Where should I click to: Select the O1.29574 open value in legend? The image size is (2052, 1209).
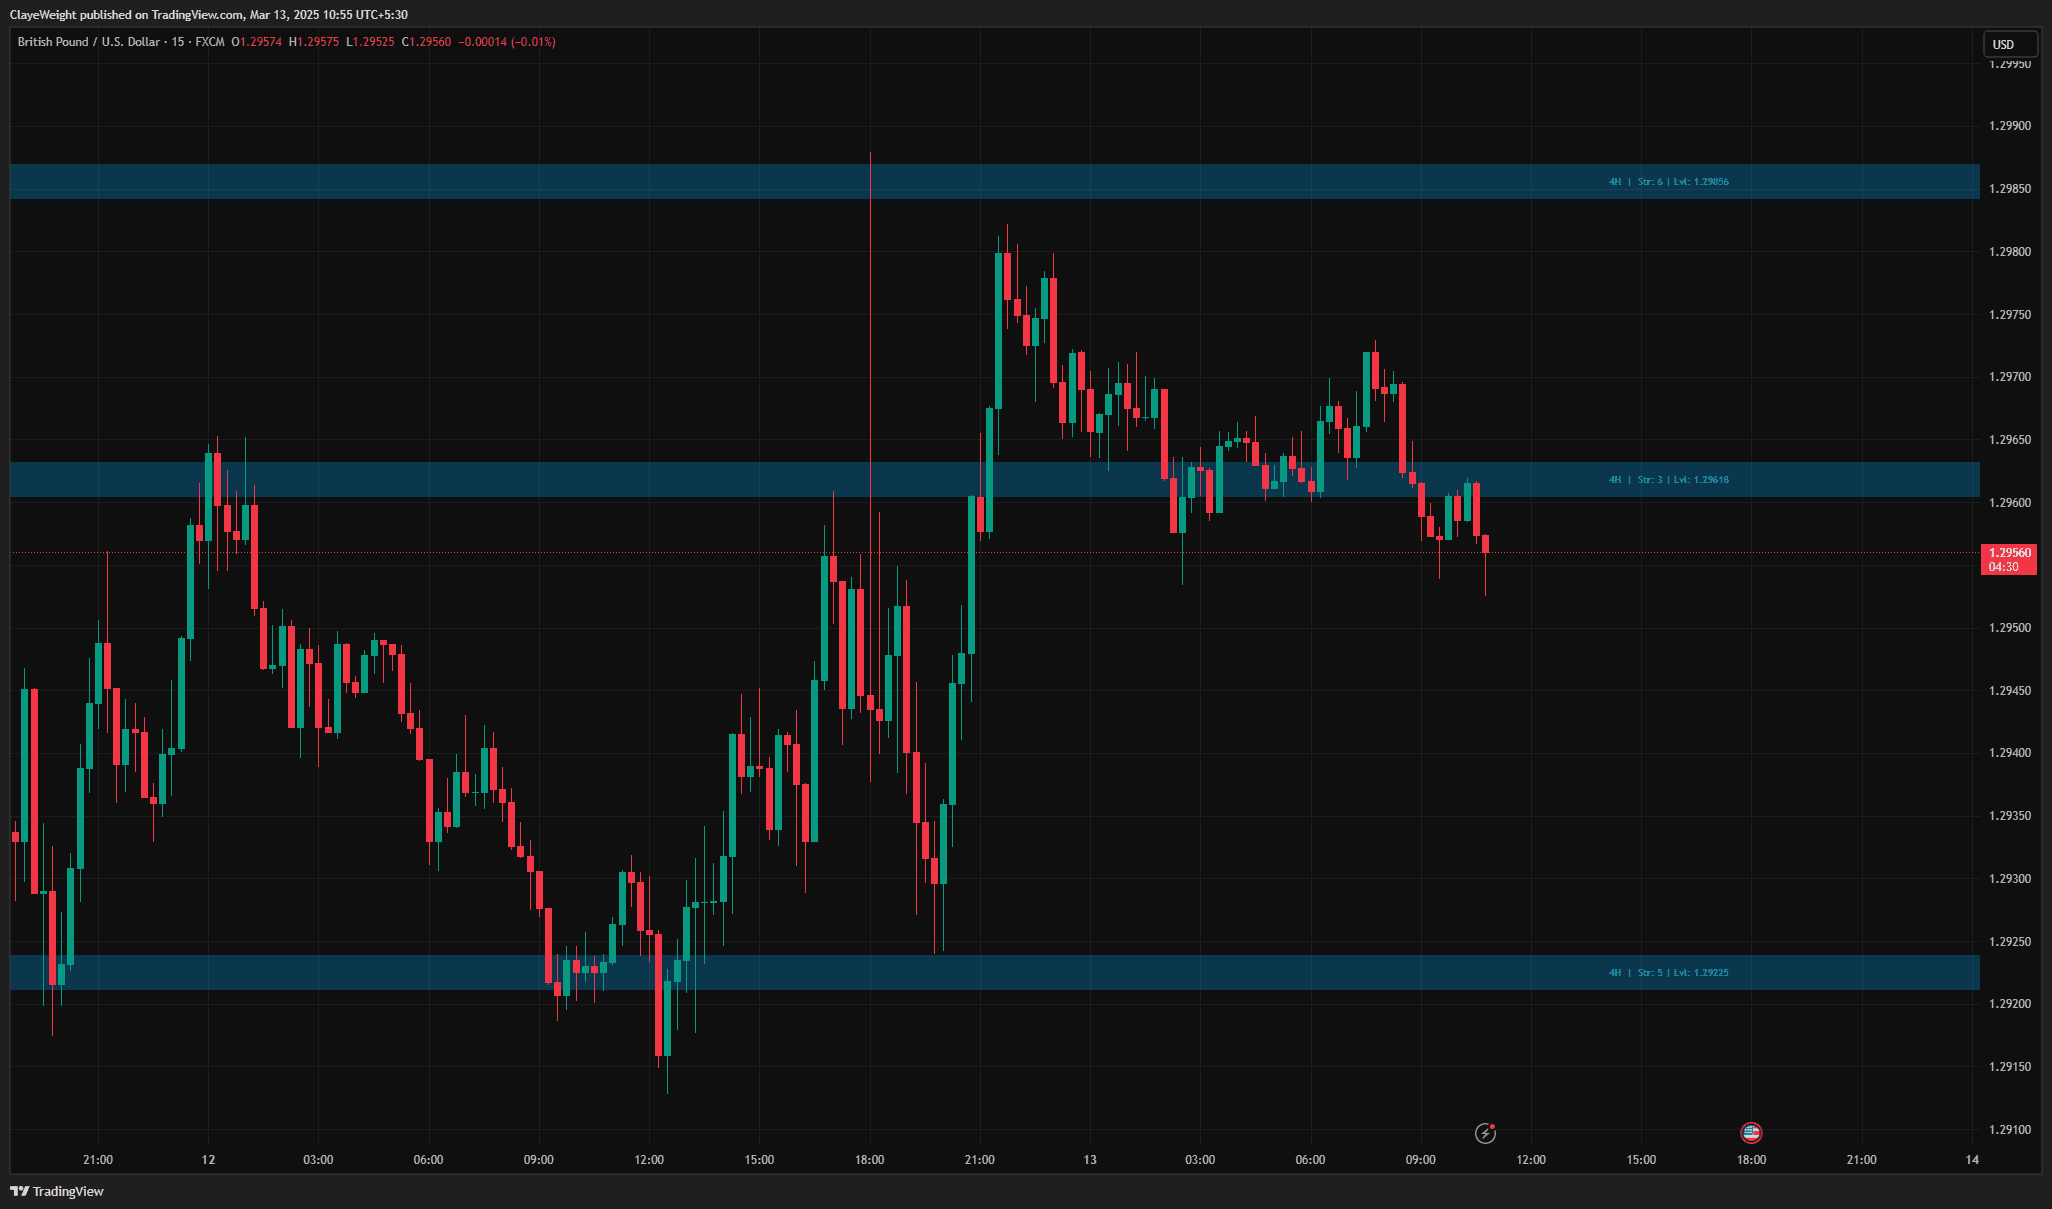[256, 43]
